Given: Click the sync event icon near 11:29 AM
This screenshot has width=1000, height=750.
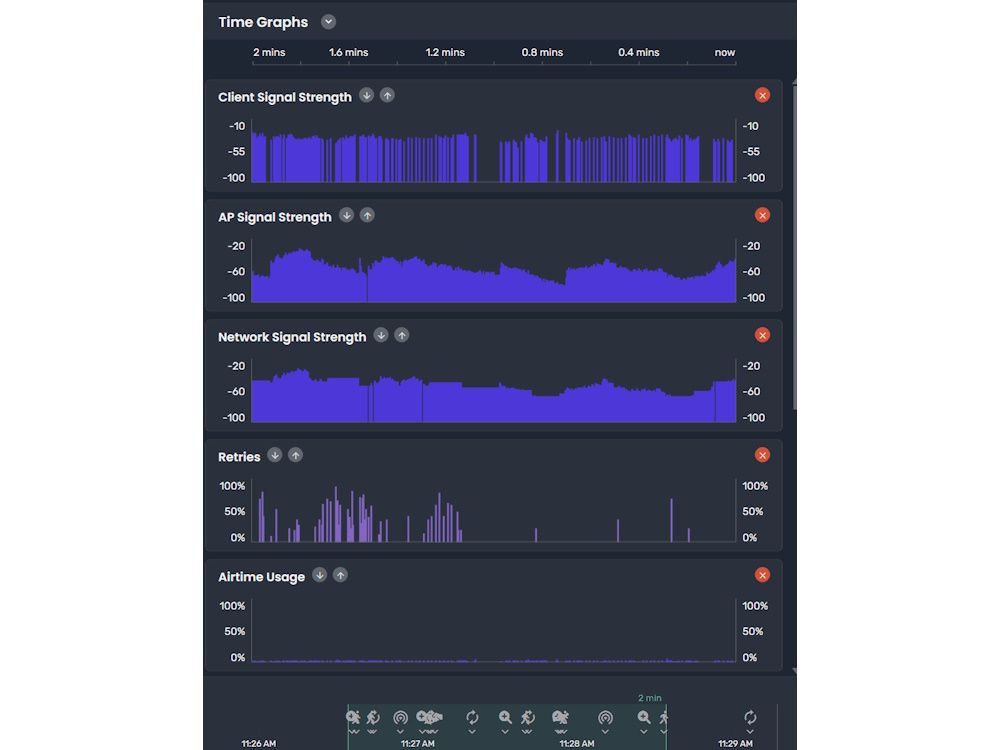Looking at the screenshot, I should 750,717.
